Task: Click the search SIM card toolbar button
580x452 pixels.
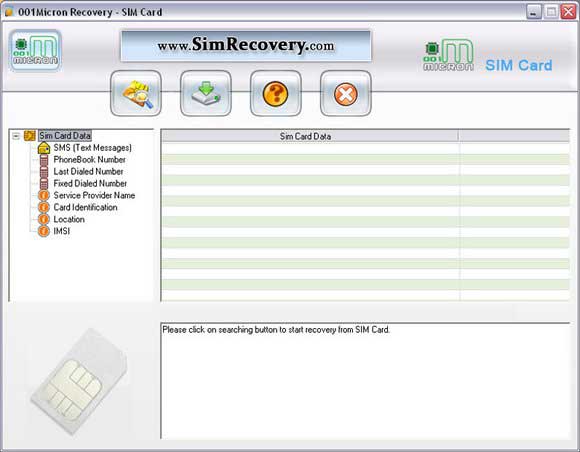Action: click(x=136, y=93)
